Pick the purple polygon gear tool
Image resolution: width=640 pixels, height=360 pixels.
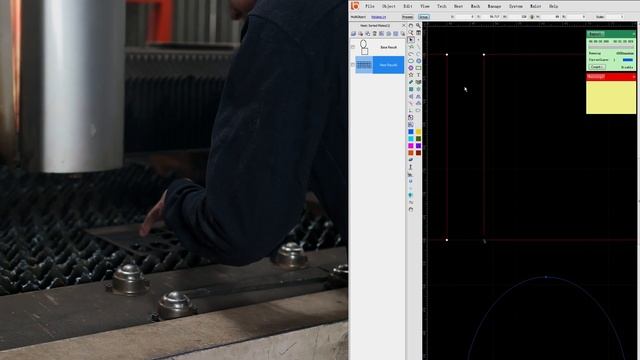pos(411,68)
